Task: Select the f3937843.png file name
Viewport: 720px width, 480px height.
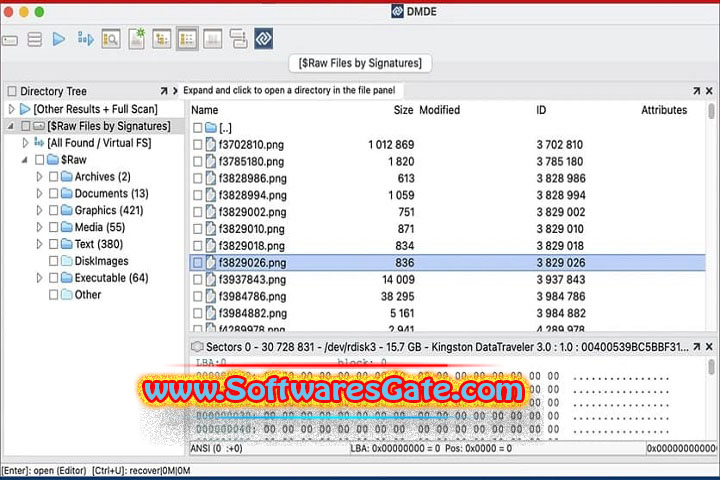Action: [252, 279]
